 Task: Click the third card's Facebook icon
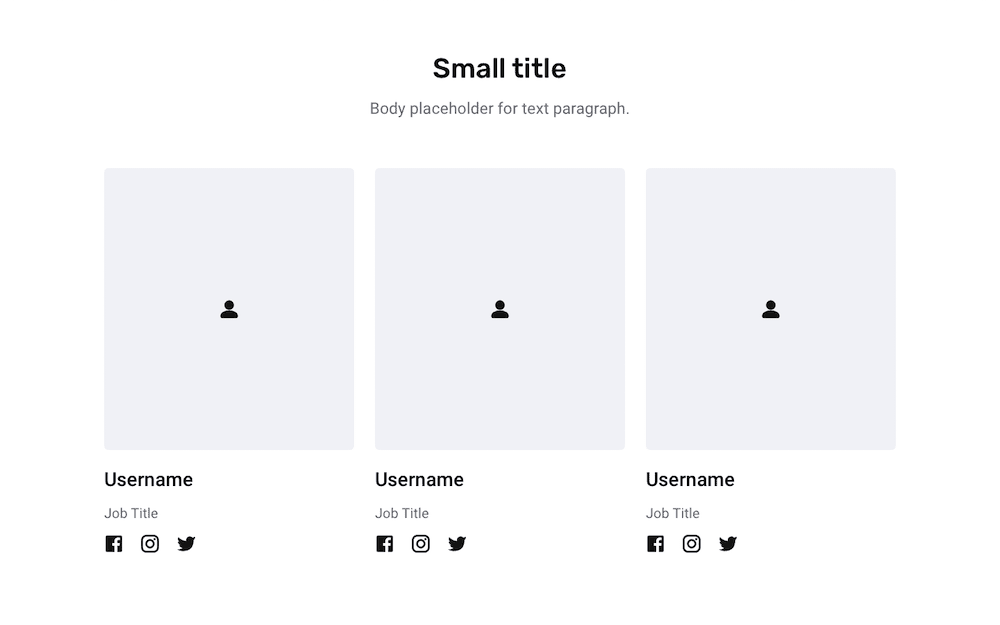tap(656, 543)
